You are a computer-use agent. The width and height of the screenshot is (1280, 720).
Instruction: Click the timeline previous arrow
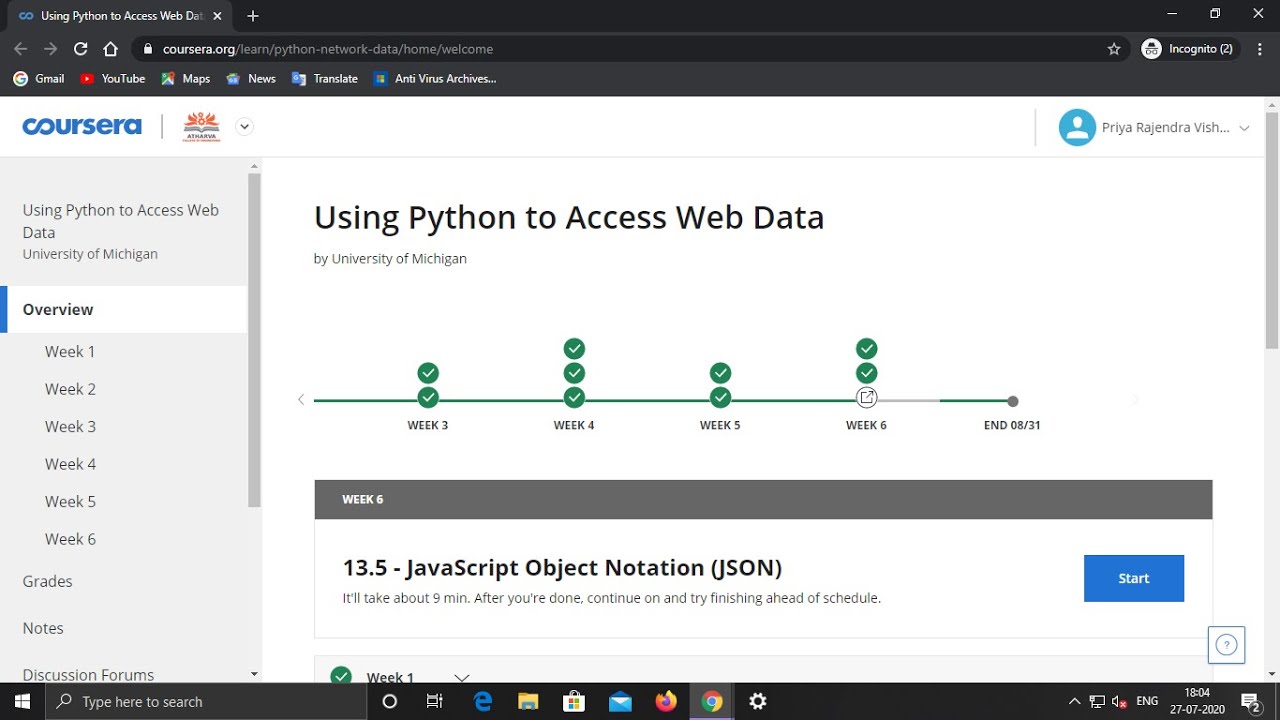point(301,400)
